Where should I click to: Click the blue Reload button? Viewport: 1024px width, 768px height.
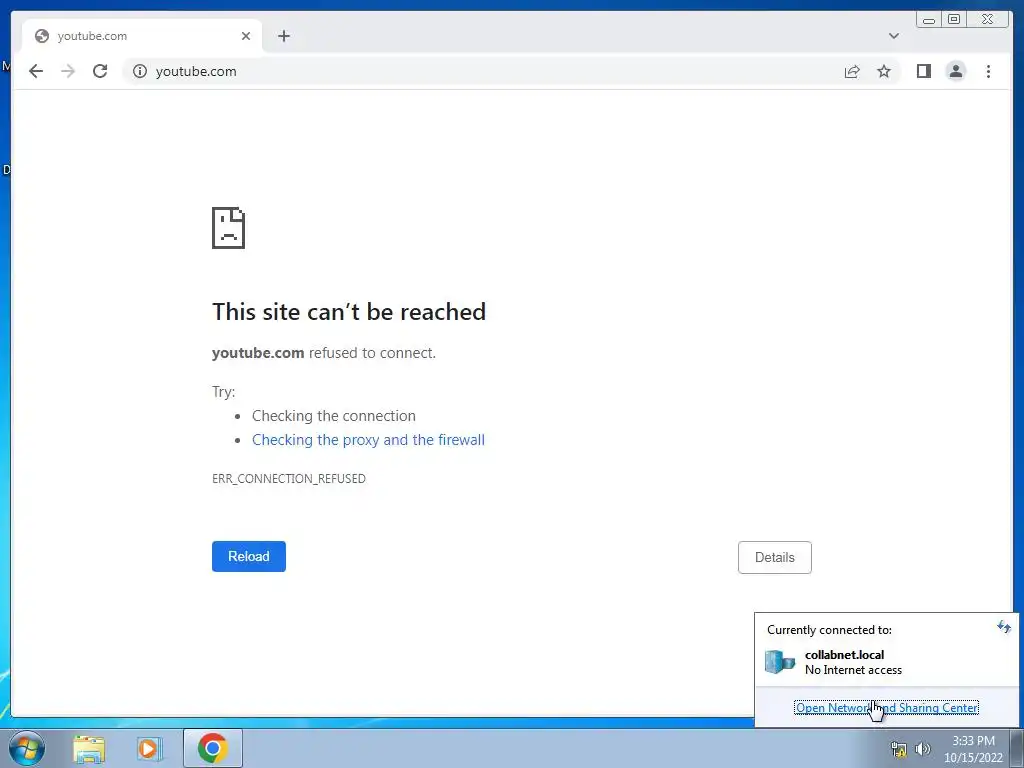249,556
